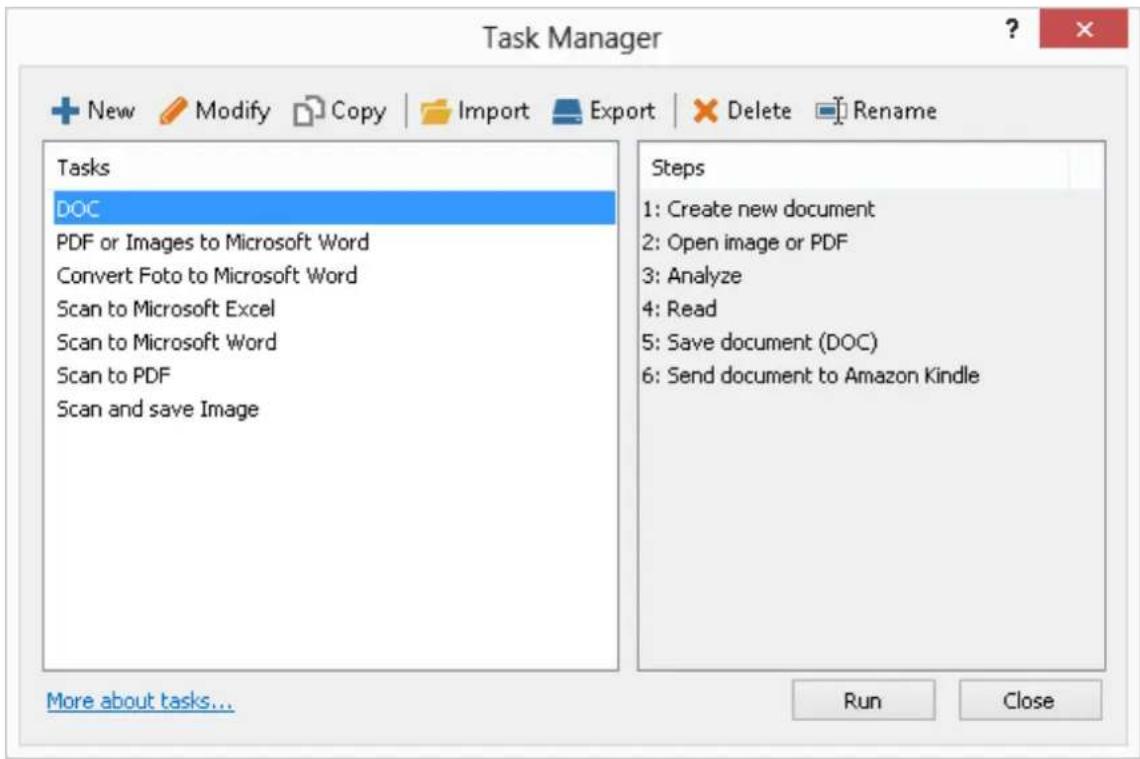Select Scan to PDF task
The height and width of the screenshot is (759, 1140).
tap(334, 376)
